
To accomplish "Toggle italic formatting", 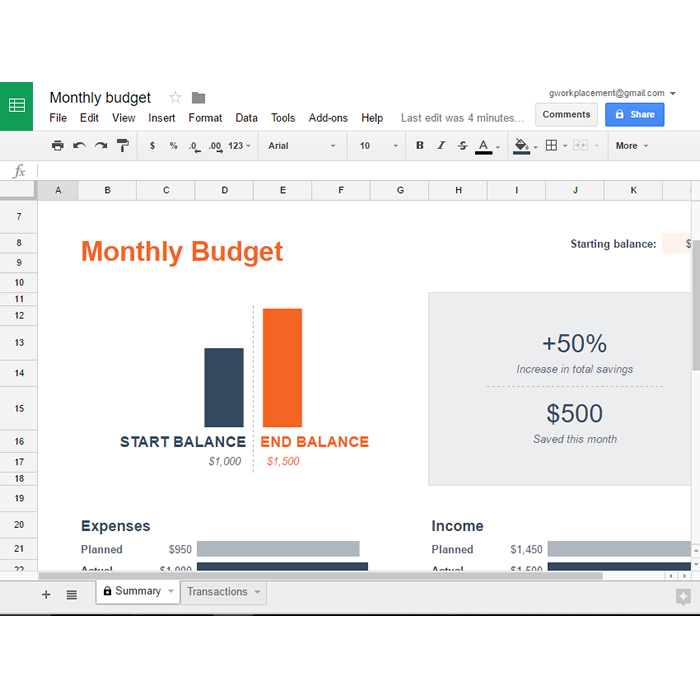I will (x=441, y=145).
